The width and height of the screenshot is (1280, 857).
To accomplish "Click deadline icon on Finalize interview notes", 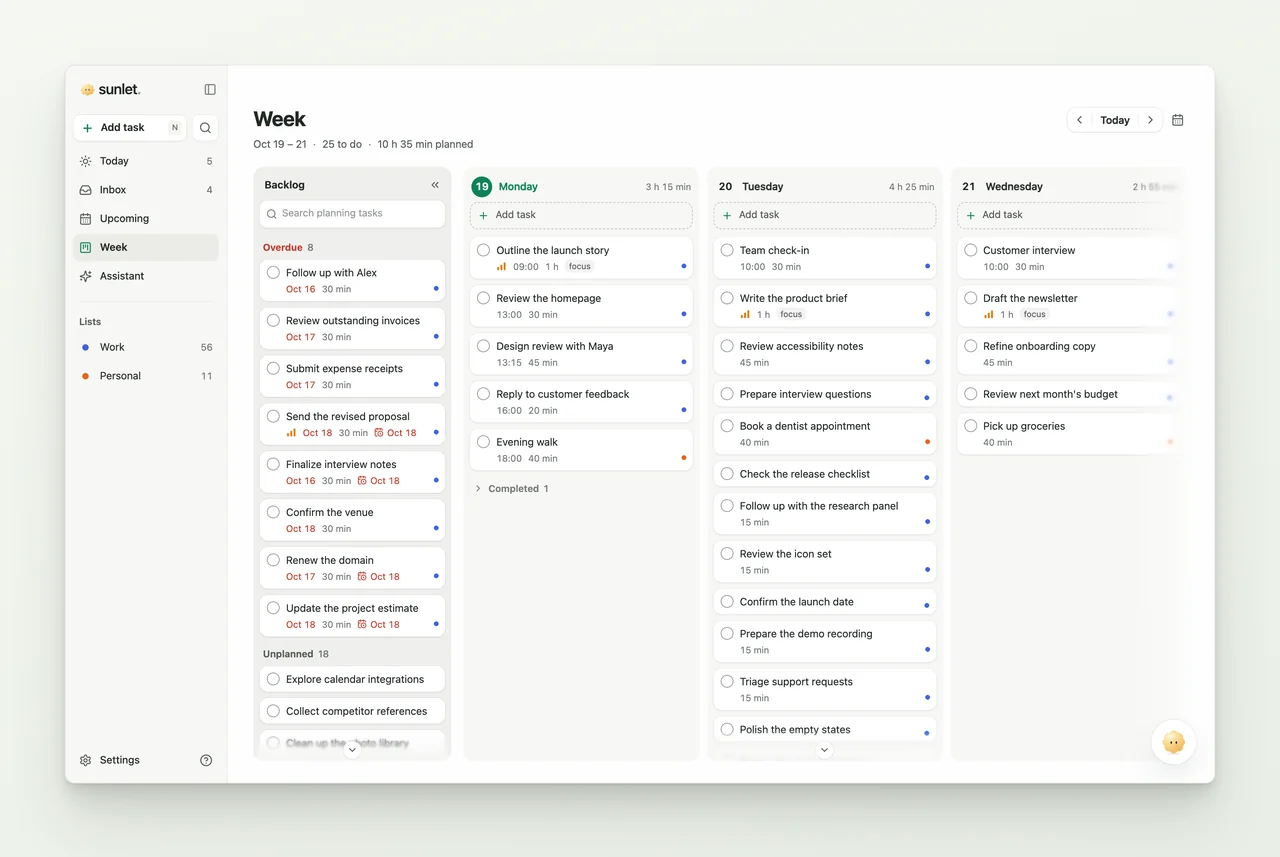I will click(x=363, y=481).
